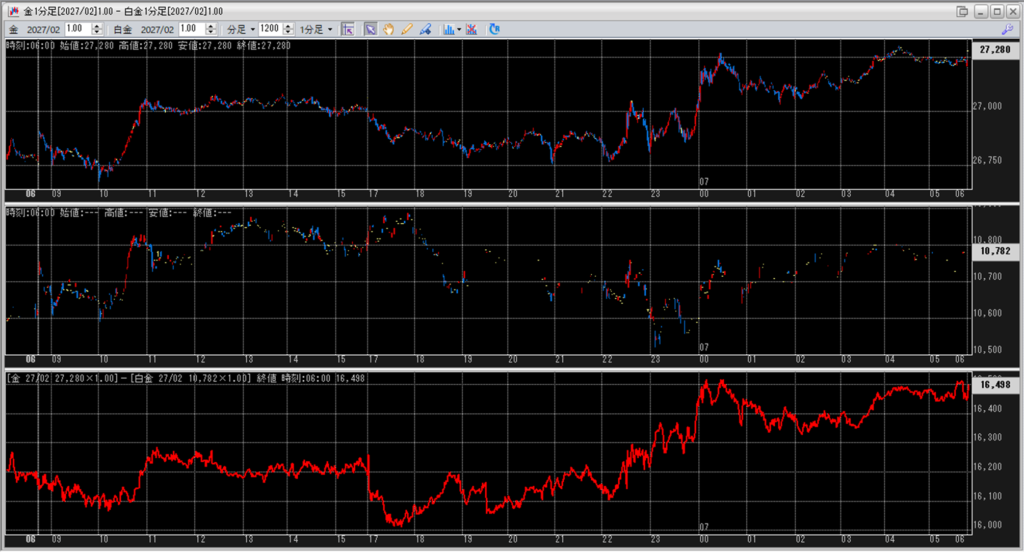Click the chart icon with red X
The image size is (1024, 552).
click(472, 29)
